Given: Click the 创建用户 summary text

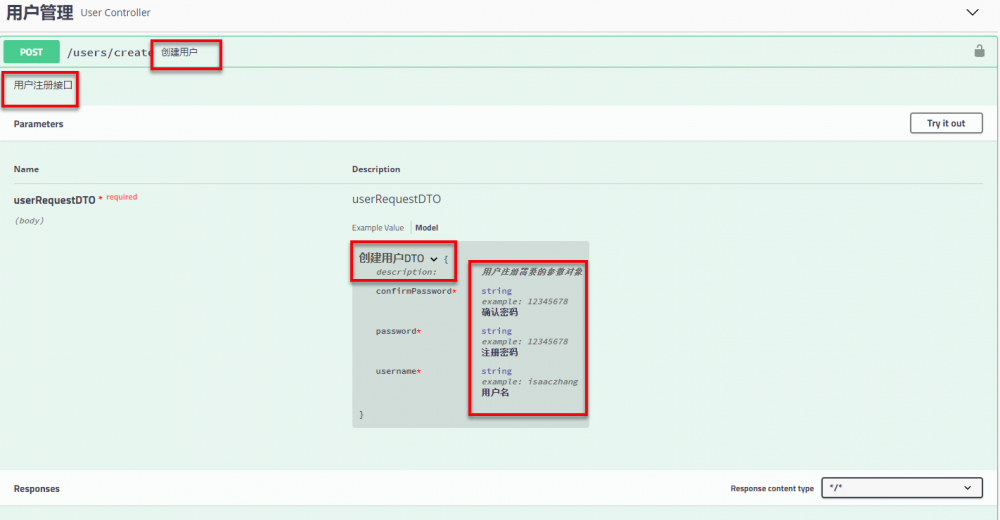Looking at the screenshot, I should 179,52.
